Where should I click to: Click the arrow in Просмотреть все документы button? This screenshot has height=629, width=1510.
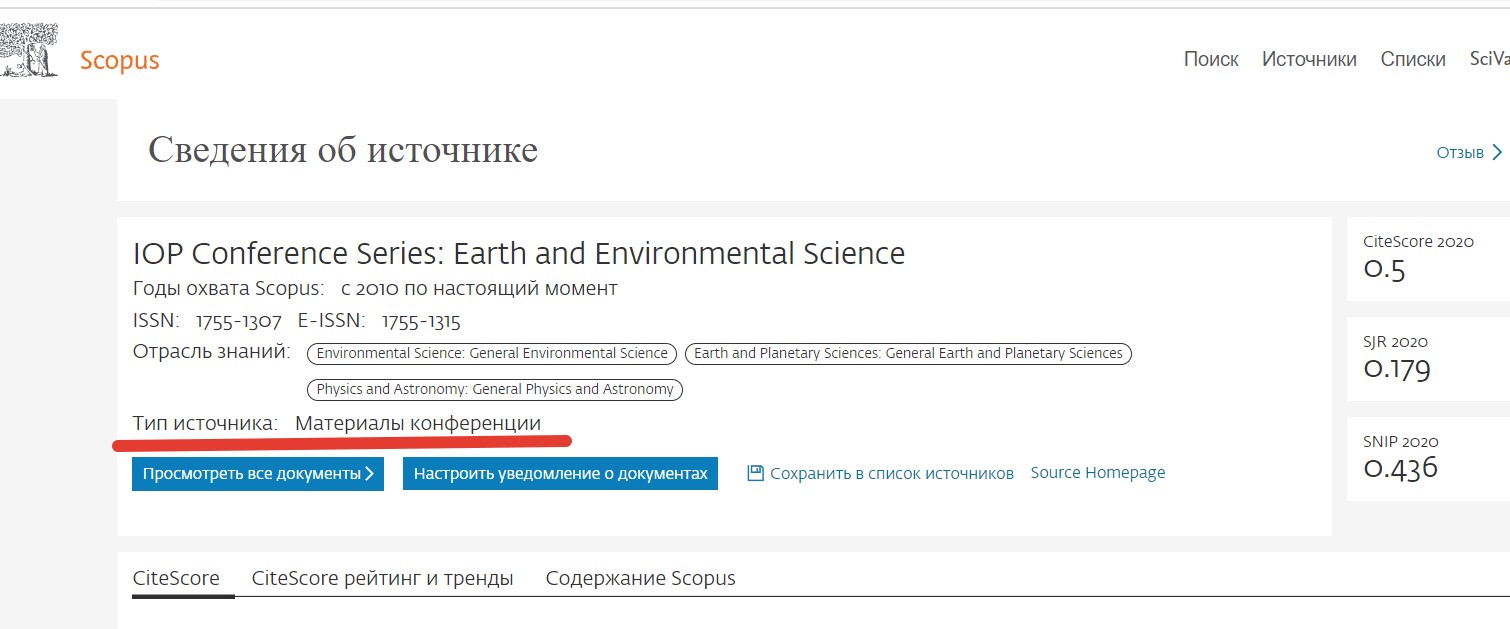click(x=370, y=473)
